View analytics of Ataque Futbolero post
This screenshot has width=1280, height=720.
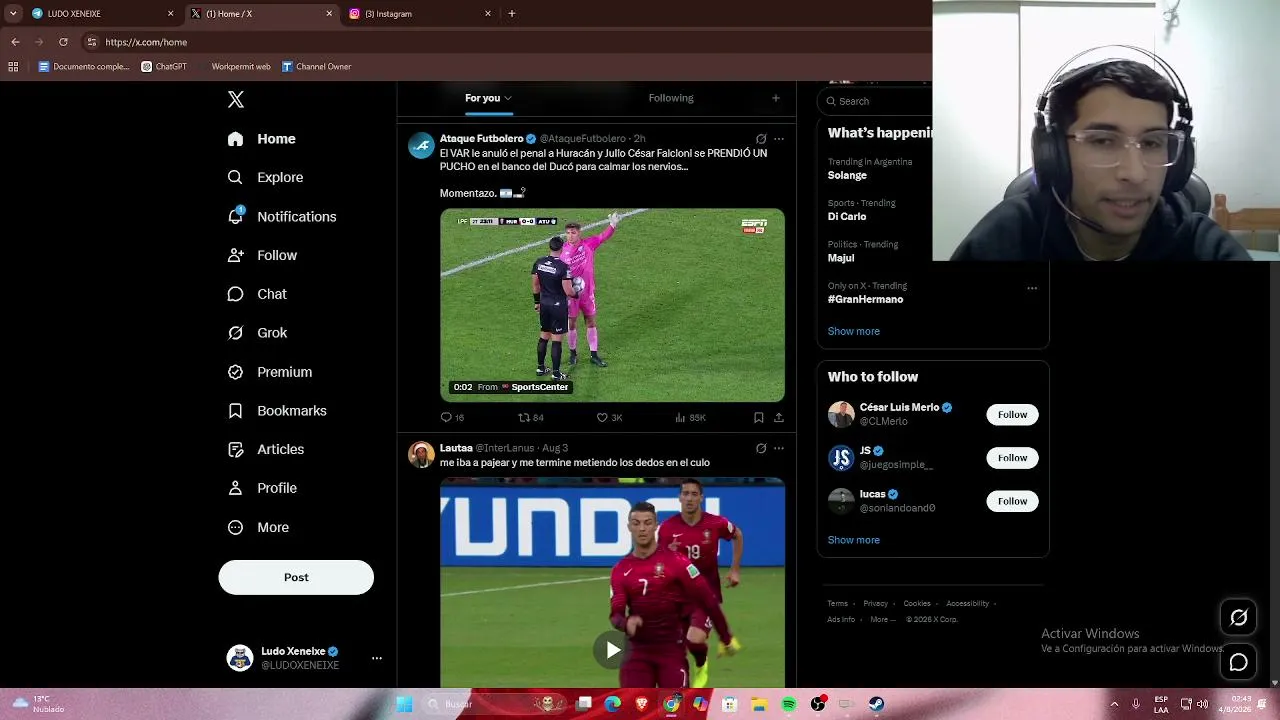click(690, 417)
